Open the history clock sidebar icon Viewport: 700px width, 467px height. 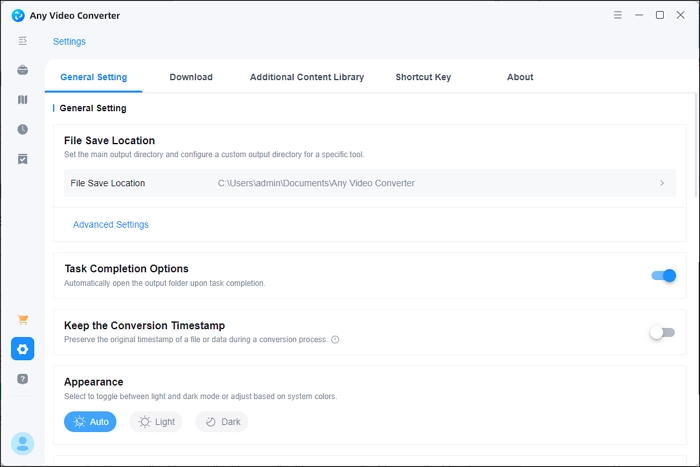22,129
